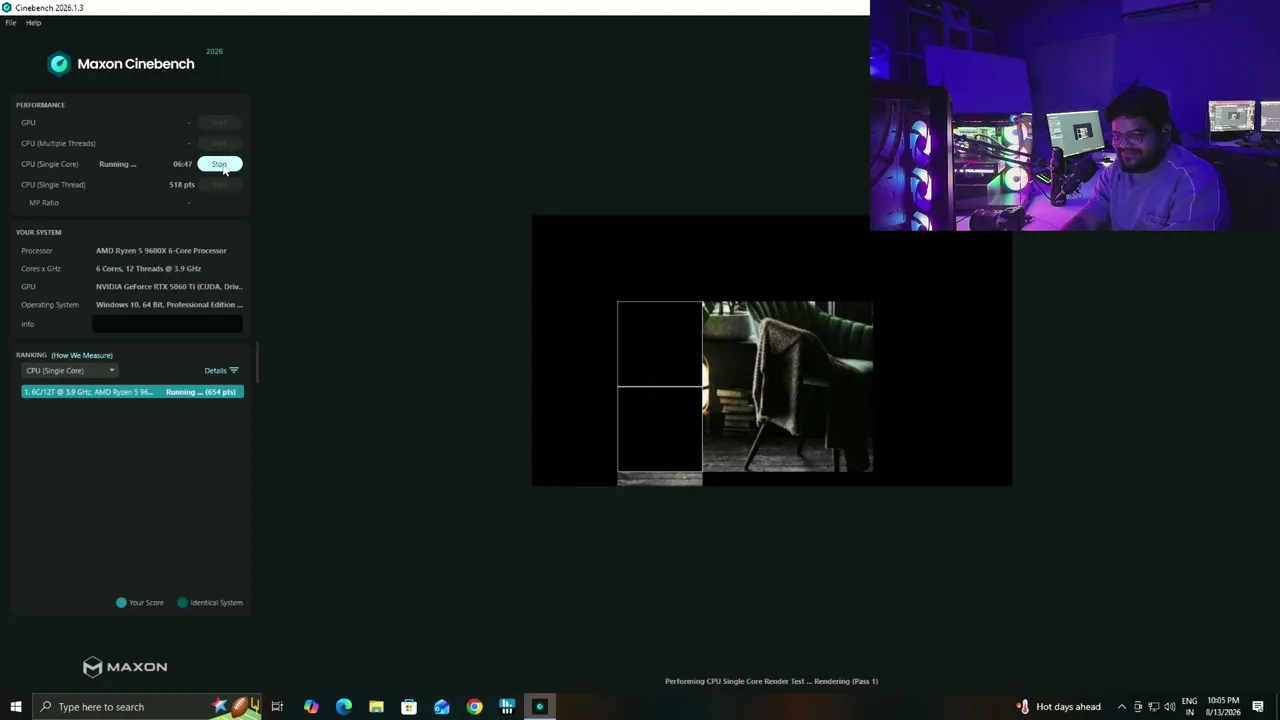The image size is (1280, 720).
Task: Select the 6C/12T Ryzen ranking entry
Action: [132, 392]
